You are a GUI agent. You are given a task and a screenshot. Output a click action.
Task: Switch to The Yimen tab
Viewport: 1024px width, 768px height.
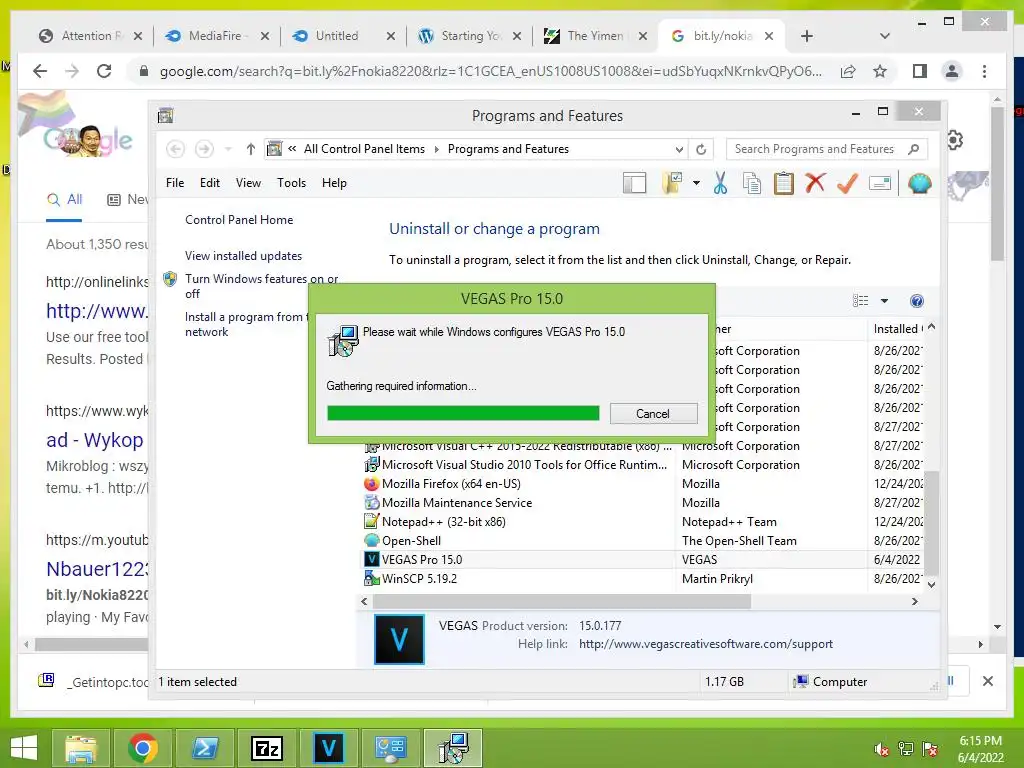click(x=596, y=36)
